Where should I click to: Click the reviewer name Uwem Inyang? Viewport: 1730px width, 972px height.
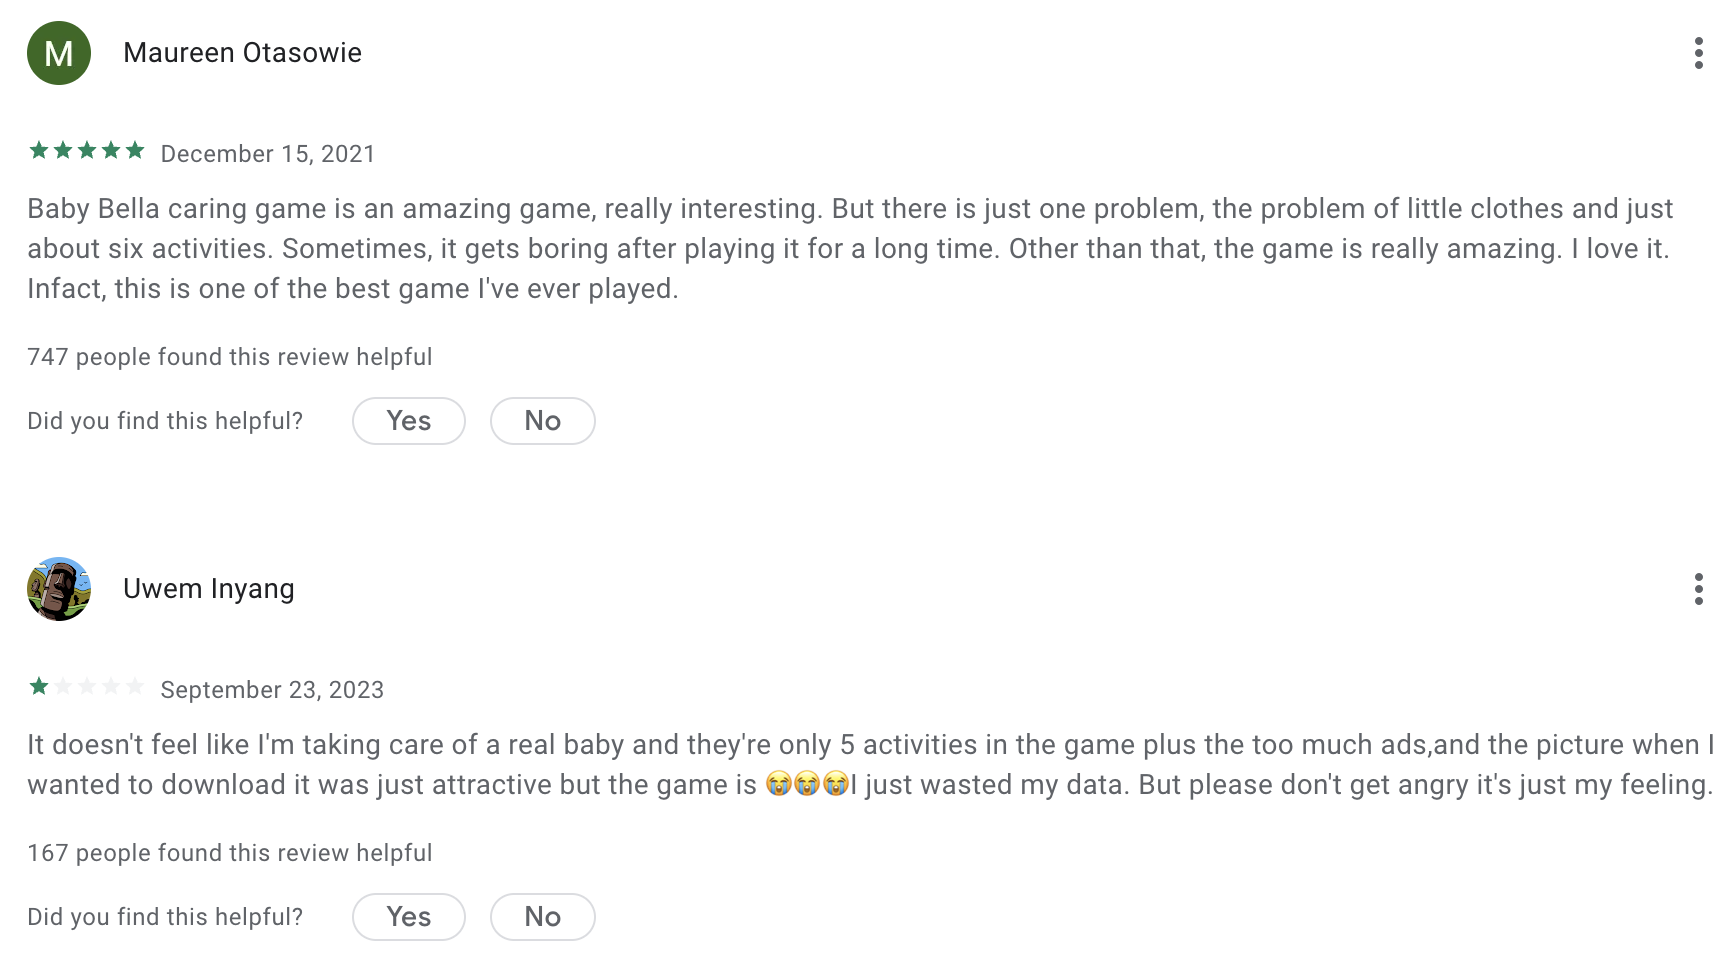209,589
